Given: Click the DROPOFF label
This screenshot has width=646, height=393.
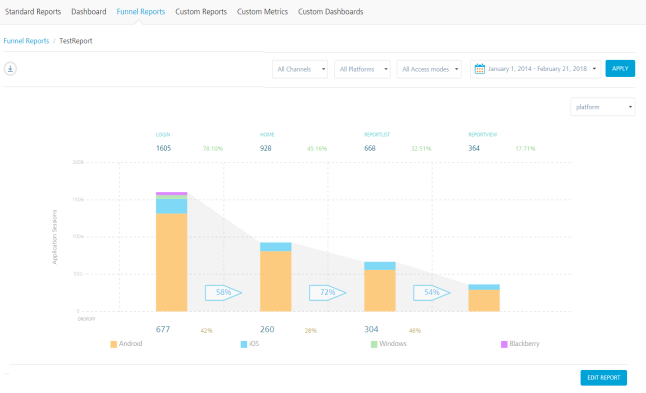Looking at the screenshot, I should click(87, 319).
